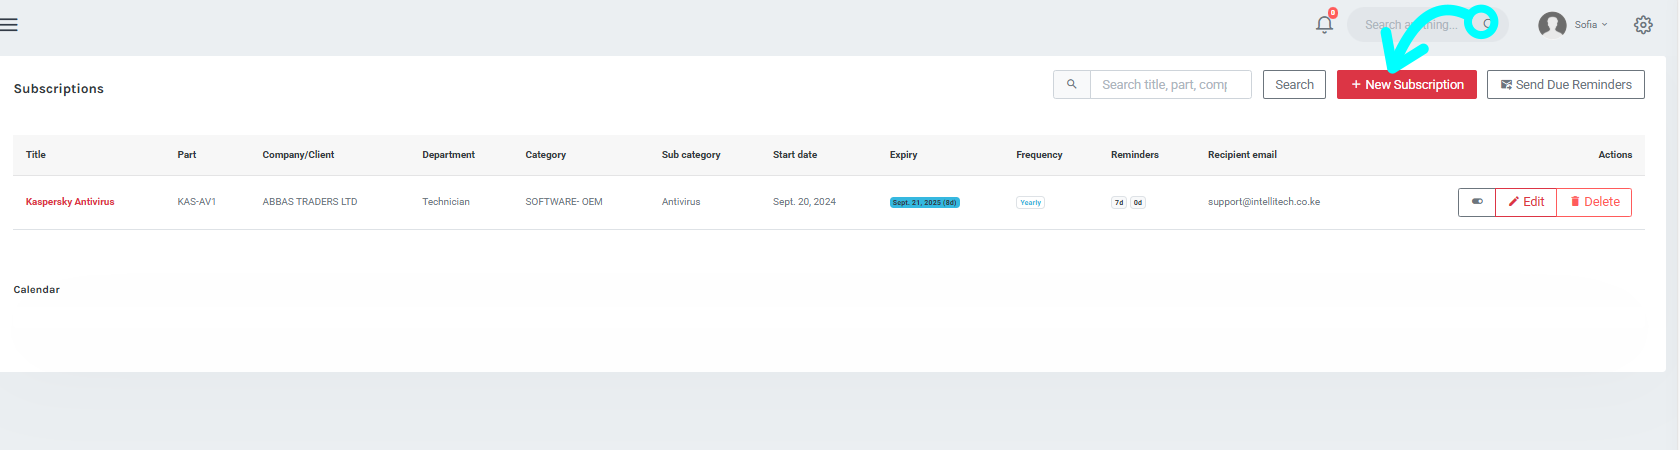Open the Kaspersky Antivirus title link

[x=70, y=202]
